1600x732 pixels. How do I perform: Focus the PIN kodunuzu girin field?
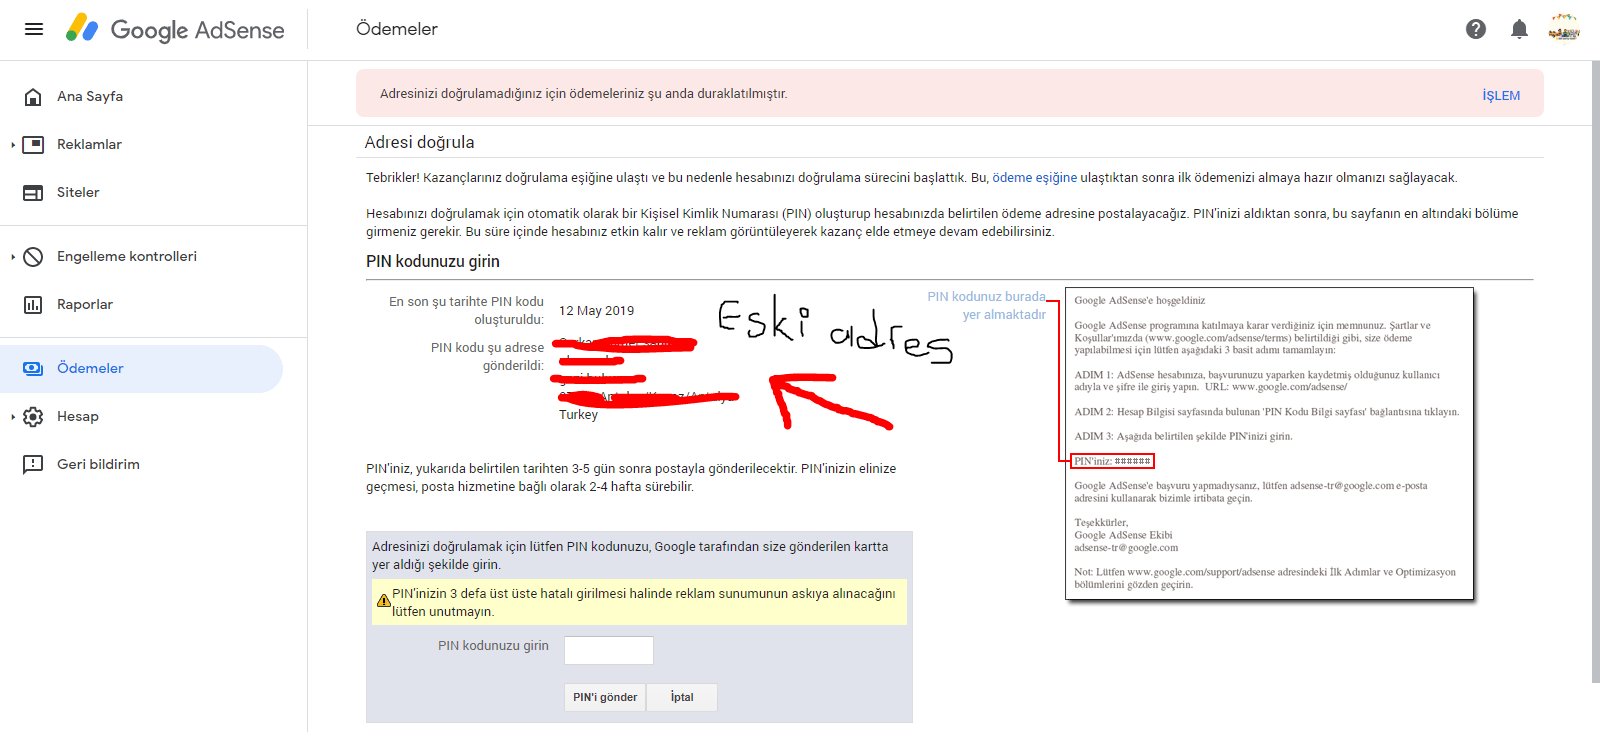coord(609,650)
